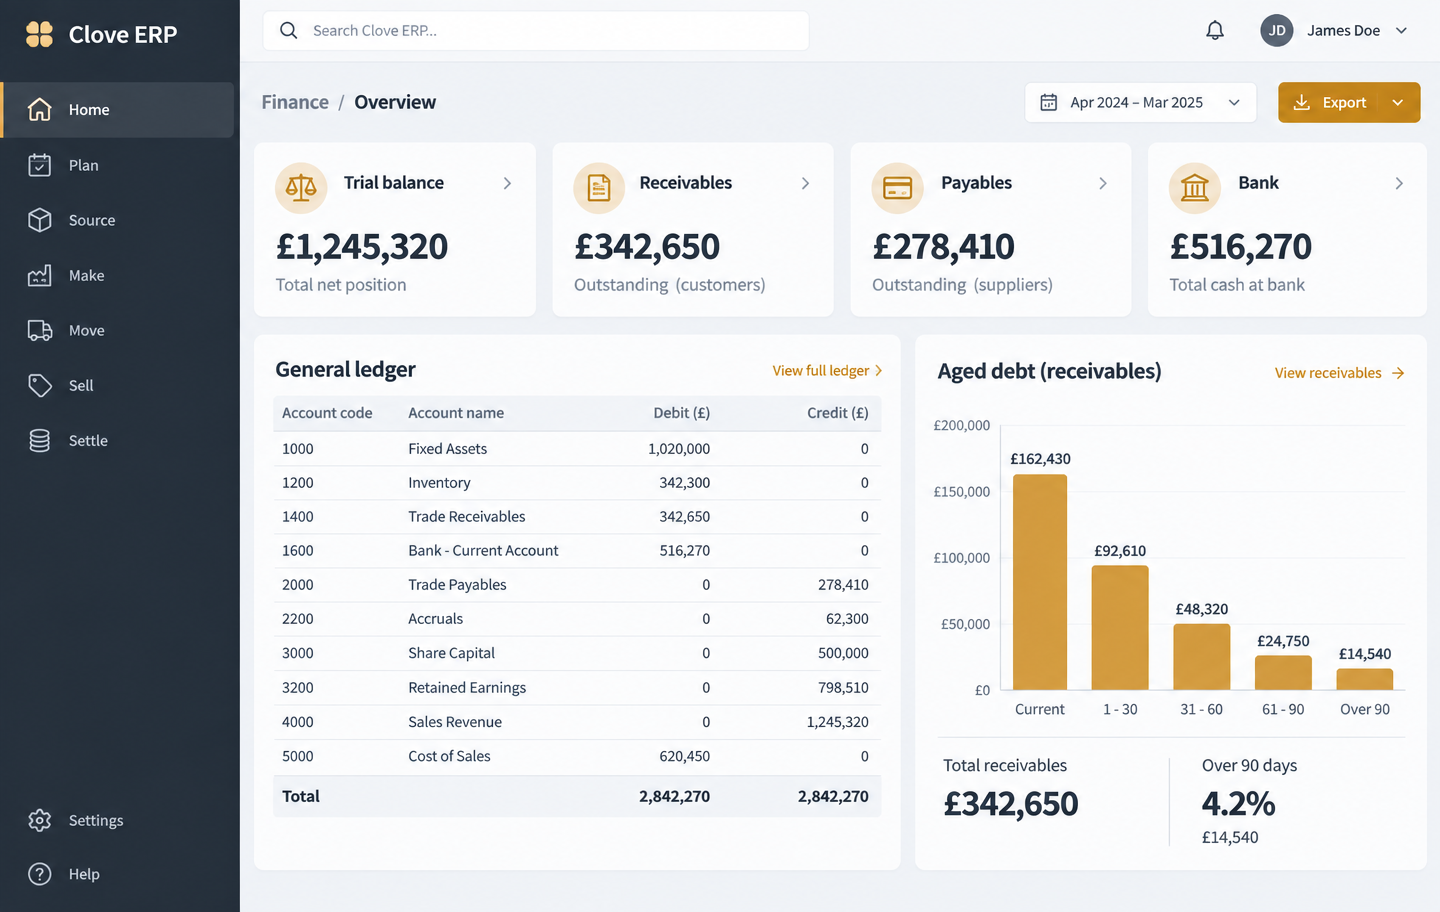The width and height of the screenshot is (1440, 912).
Task: Click the Over 90 aged debt bar
Action: [1365, 679]
